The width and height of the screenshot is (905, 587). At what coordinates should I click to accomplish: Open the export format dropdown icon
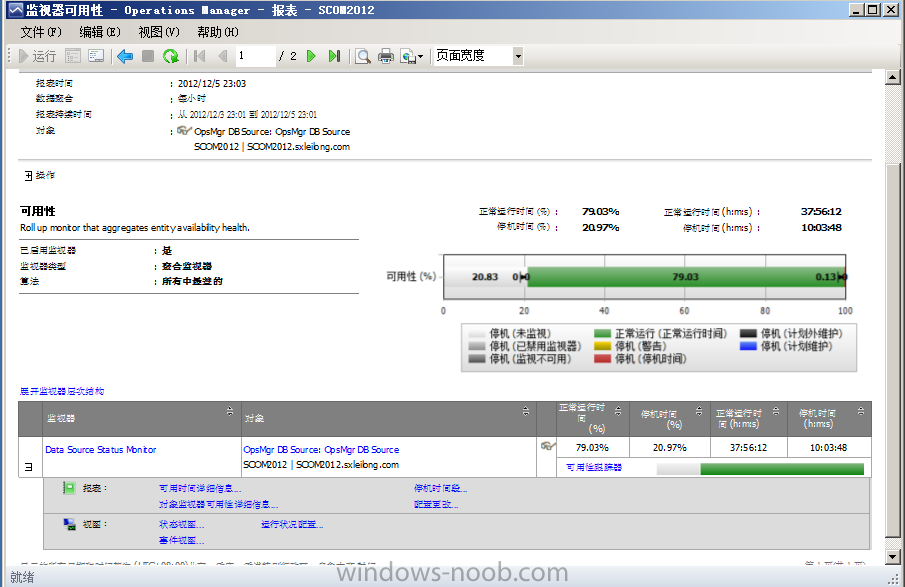(x=412, y=56)
